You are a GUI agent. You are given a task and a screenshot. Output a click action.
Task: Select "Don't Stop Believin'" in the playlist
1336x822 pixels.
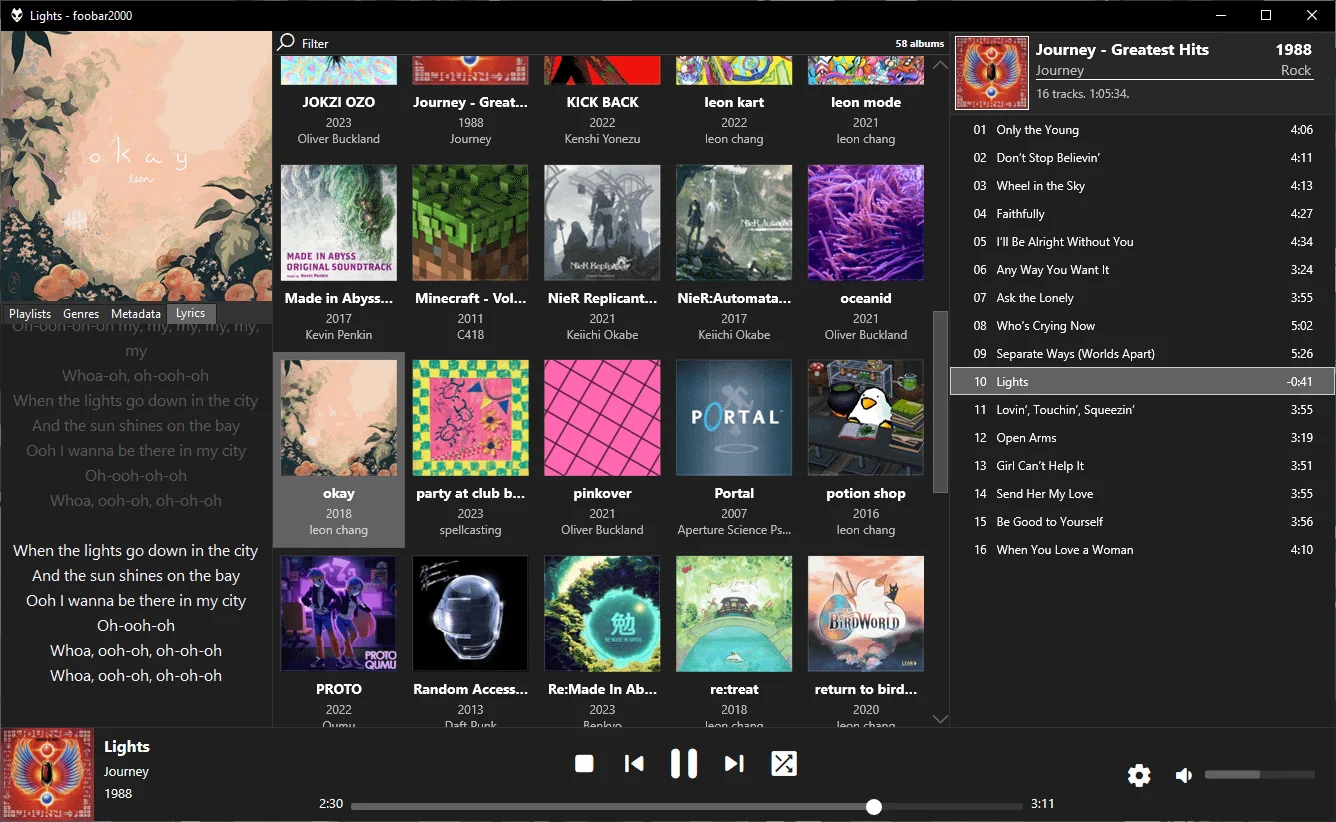pos(1100,157)
